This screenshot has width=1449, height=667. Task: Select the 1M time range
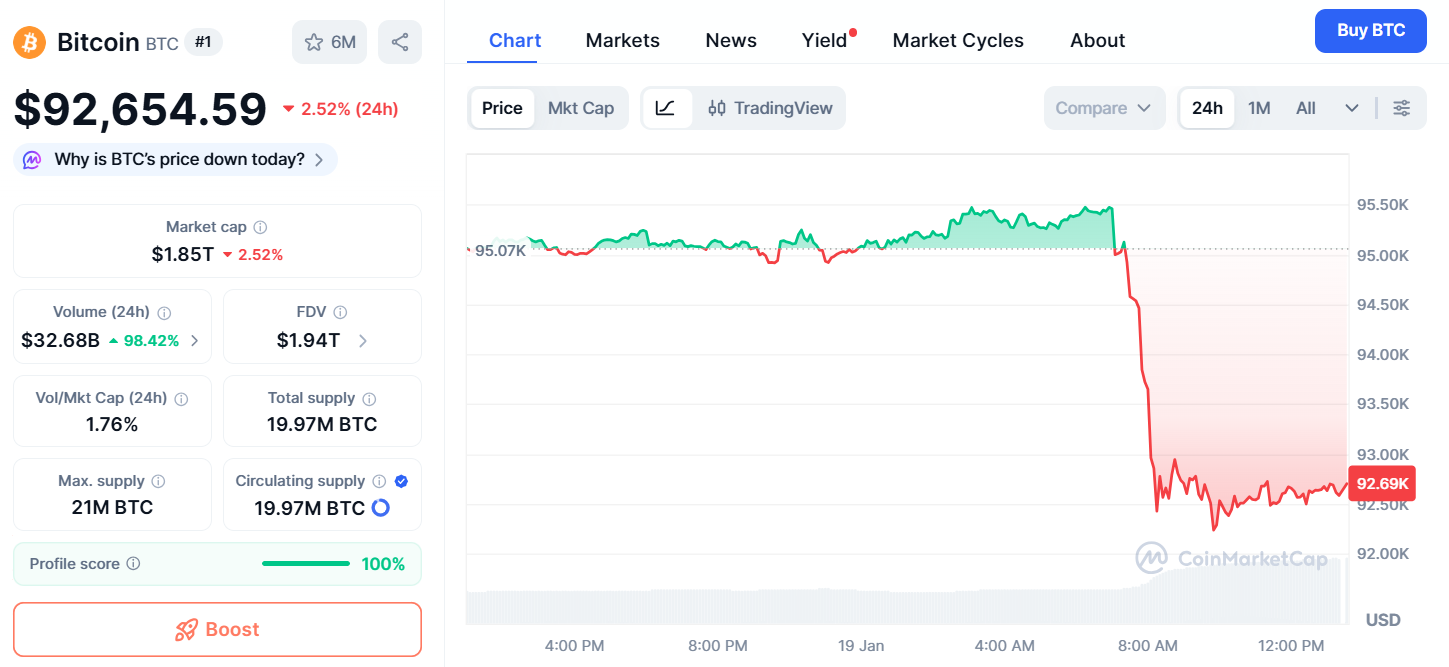[1259, 108]
